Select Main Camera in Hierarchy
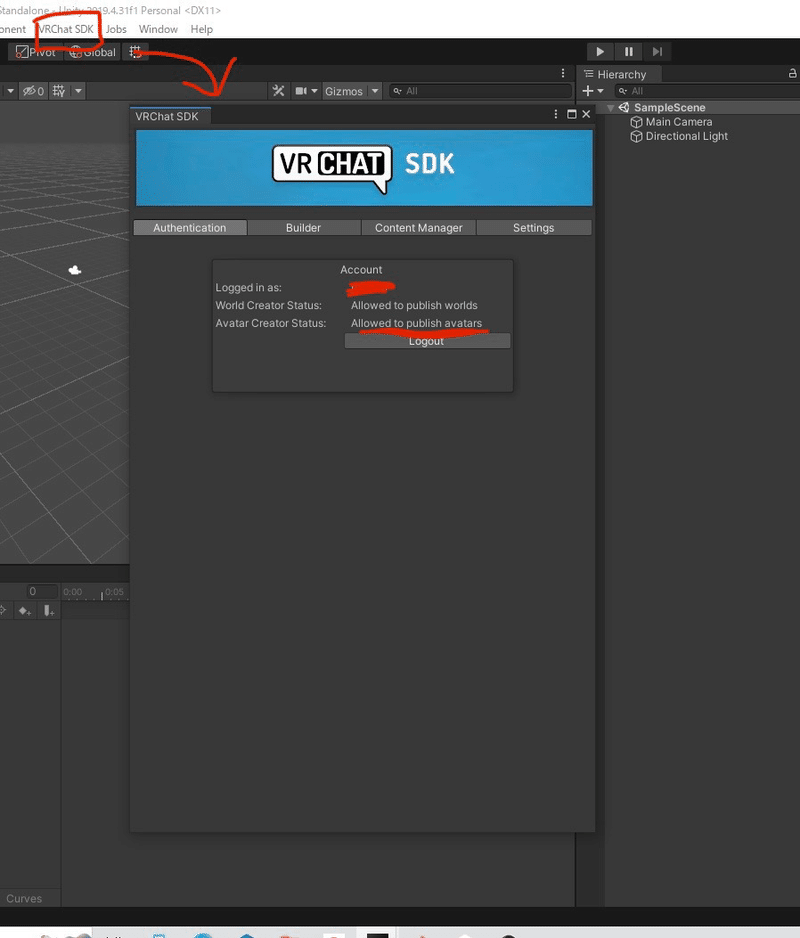This screenshot has width=800, height=938. point(679,122)
